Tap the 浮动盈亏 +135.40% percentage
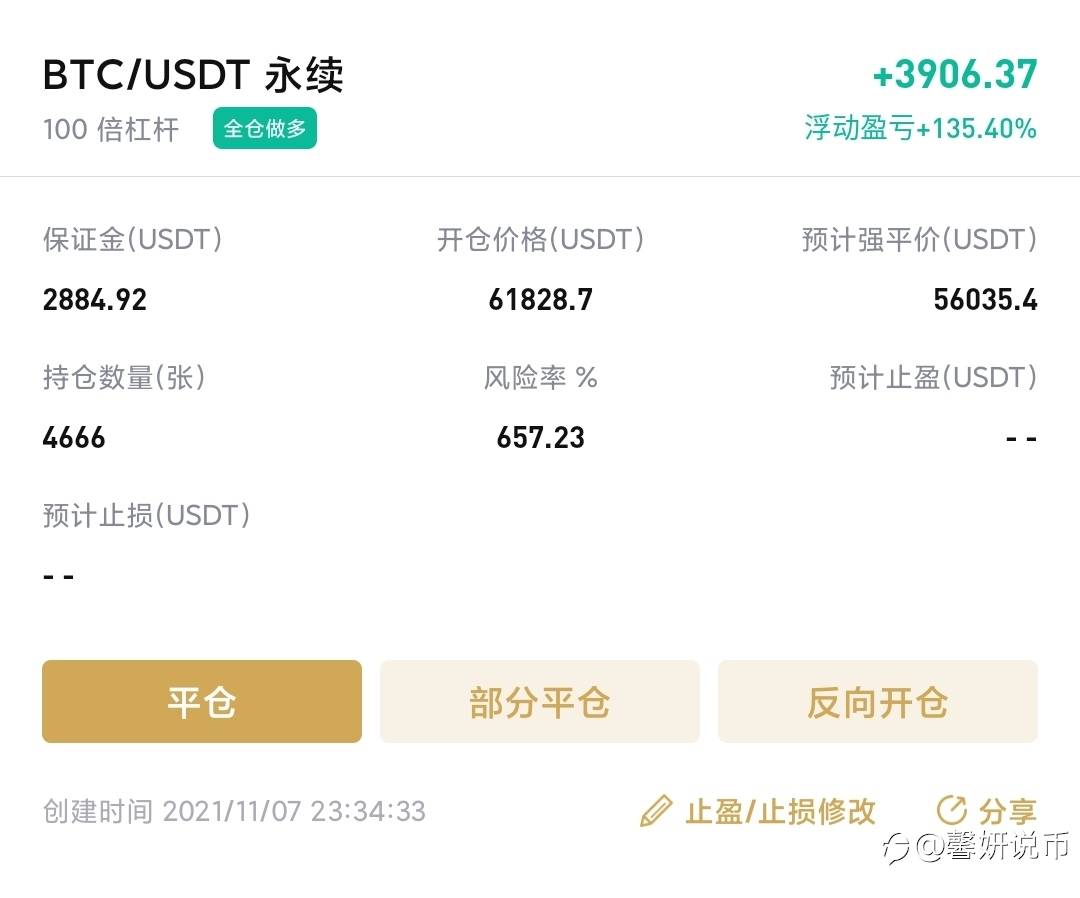The image size is (1080, 898). (x=920, y=129)
